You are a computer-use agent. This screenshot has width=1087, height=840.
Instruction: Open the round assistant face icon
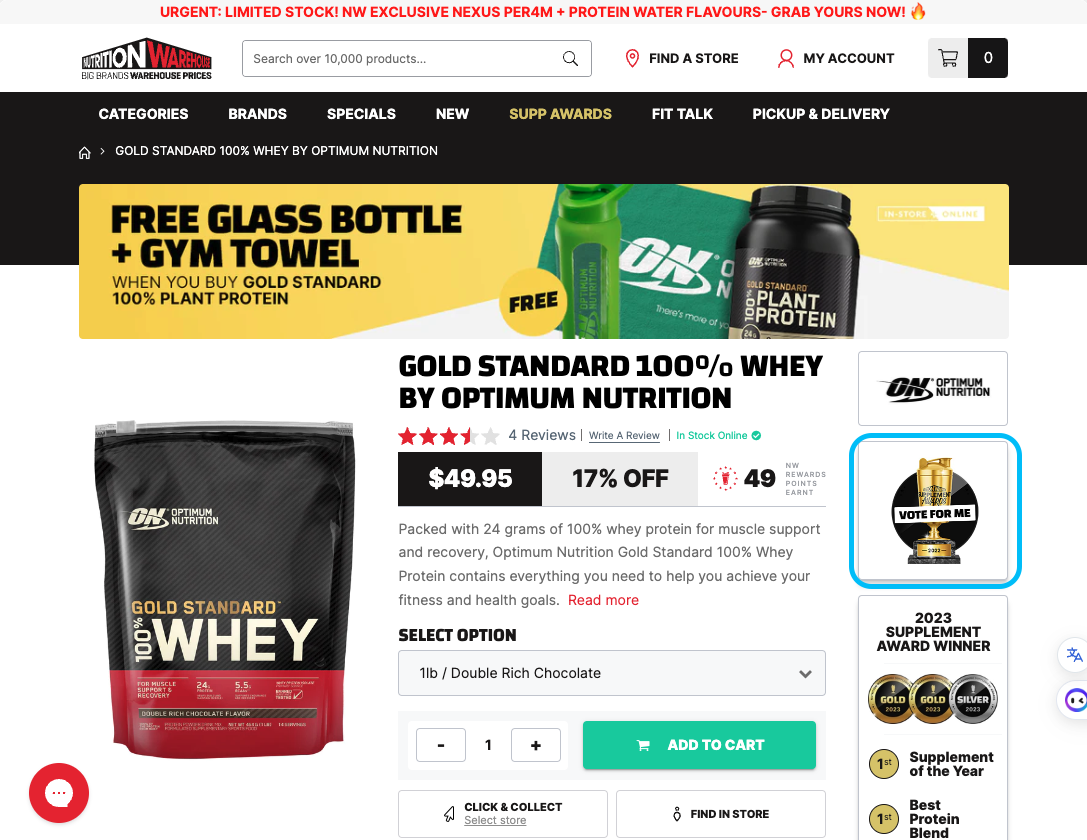tap(1076, 700)
